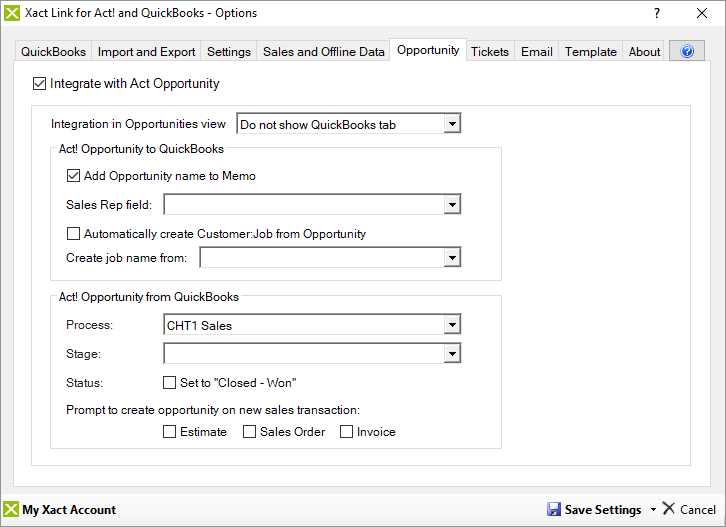The height and width of the screenshot is (527, 726).
Task: Click the Save Settings button
Action: pos(594,509)
